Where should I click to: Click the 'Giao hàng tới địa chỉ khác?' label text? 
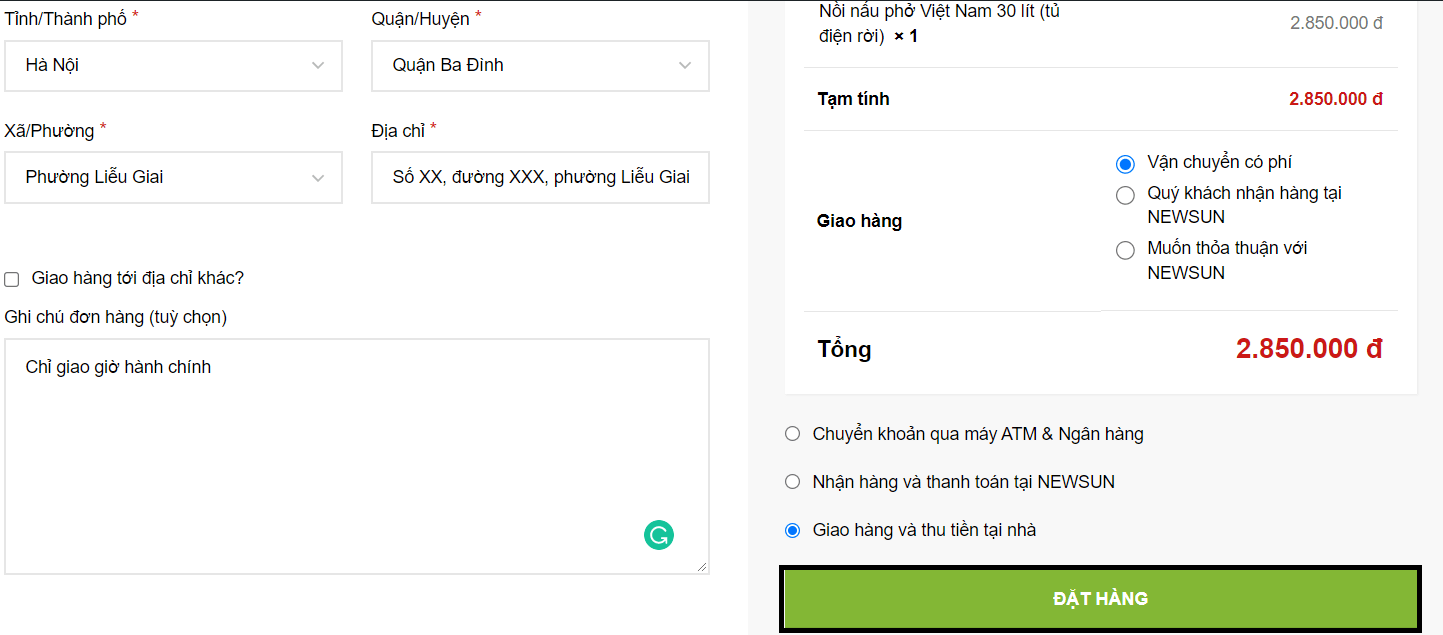click(138, 278)
